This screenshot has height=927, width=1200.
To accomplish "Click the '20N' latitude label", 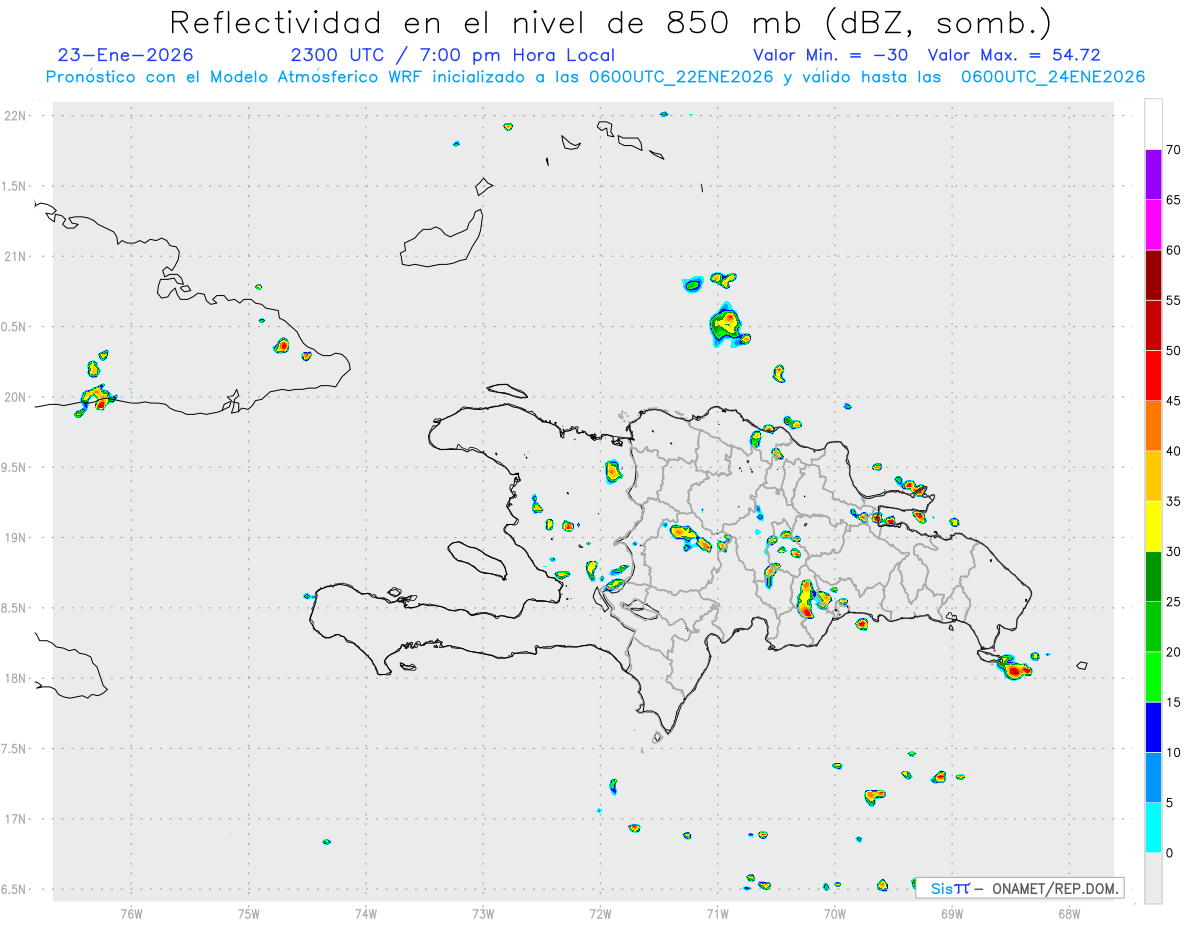I will point(17,397).
